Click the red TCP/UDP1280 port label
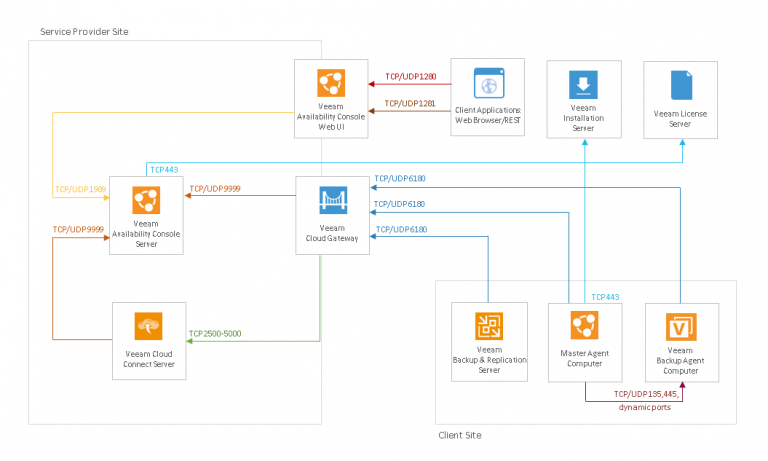The height and width of the screenshot is (461, 768). click(410, 77)
